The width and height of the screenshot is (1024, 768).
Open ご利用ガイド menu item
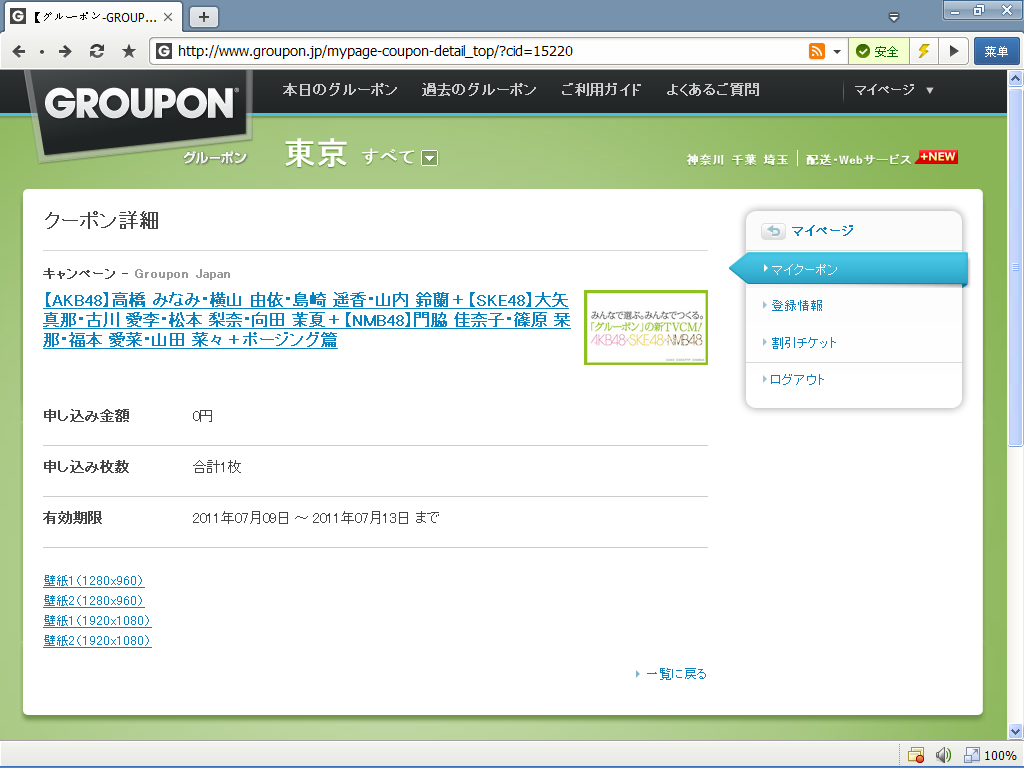click(x=601, y=89)
